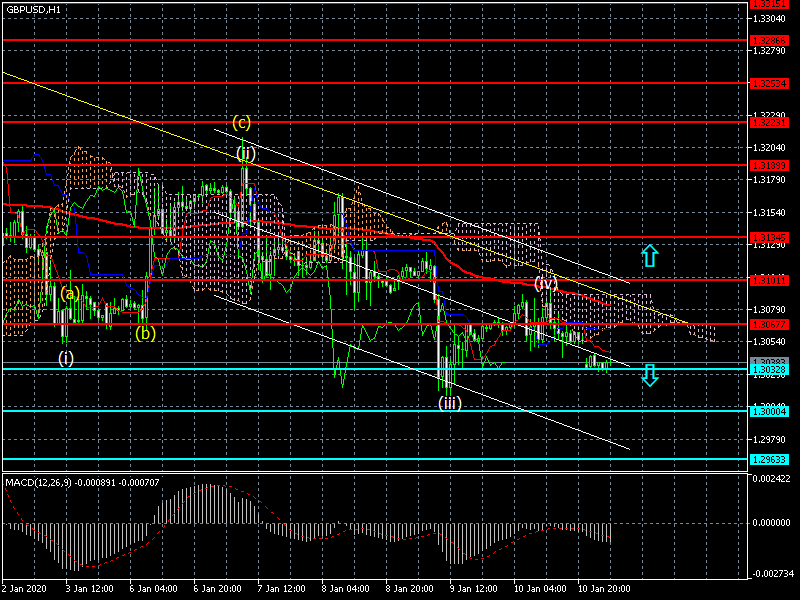
Task: Select the 1.32866 red price level label
Action: tap(769, 40)
